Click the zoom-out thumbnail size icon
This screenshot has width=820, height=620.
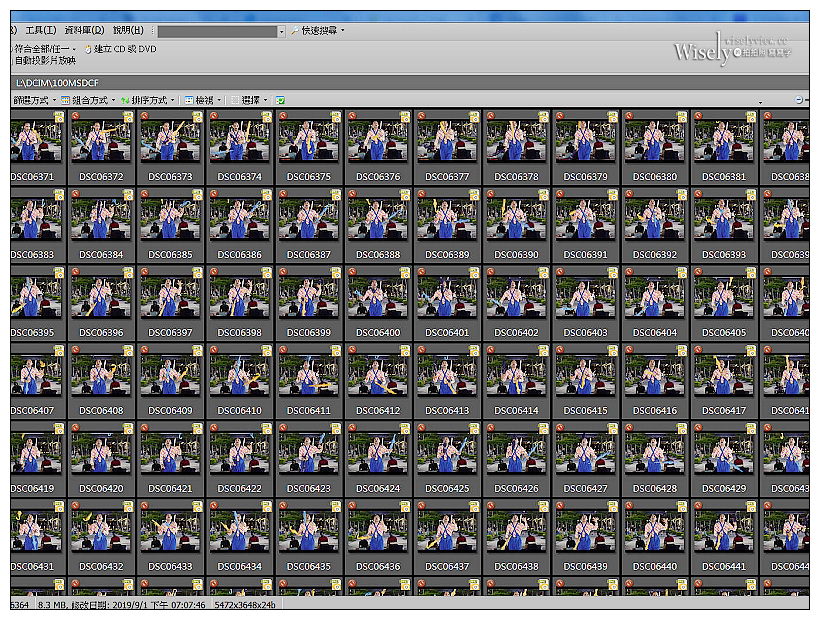(x=799, y=100)
